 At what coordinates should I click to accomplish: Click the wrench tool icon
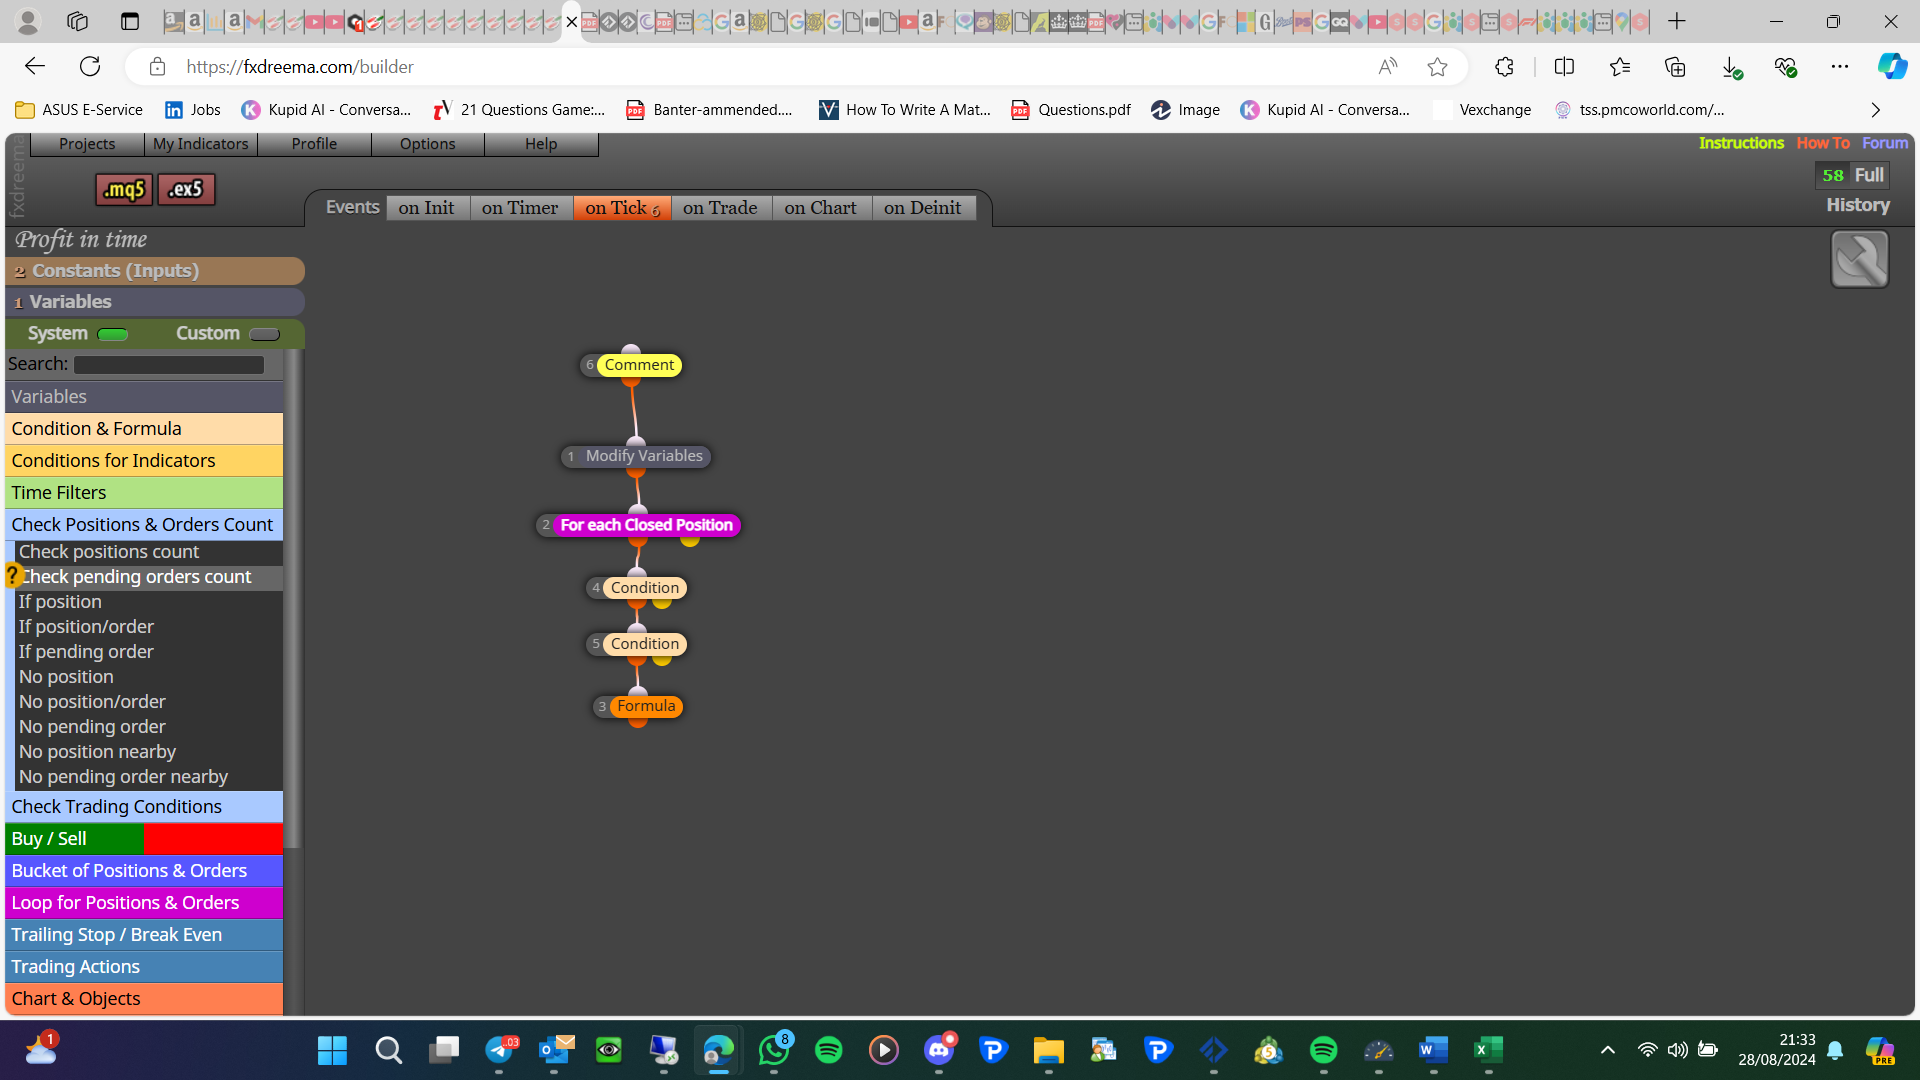[1859, 259]
